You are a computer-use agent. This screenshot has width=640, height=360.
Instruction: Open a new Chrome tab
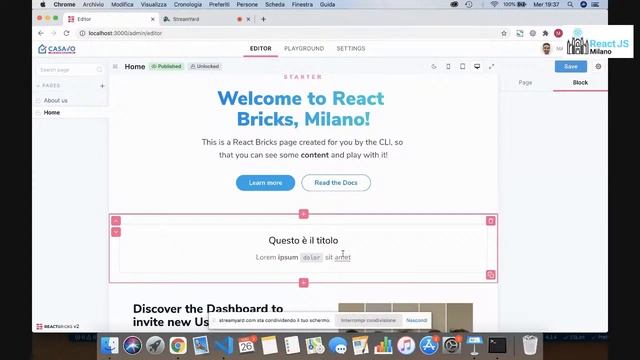pos(263,19)
